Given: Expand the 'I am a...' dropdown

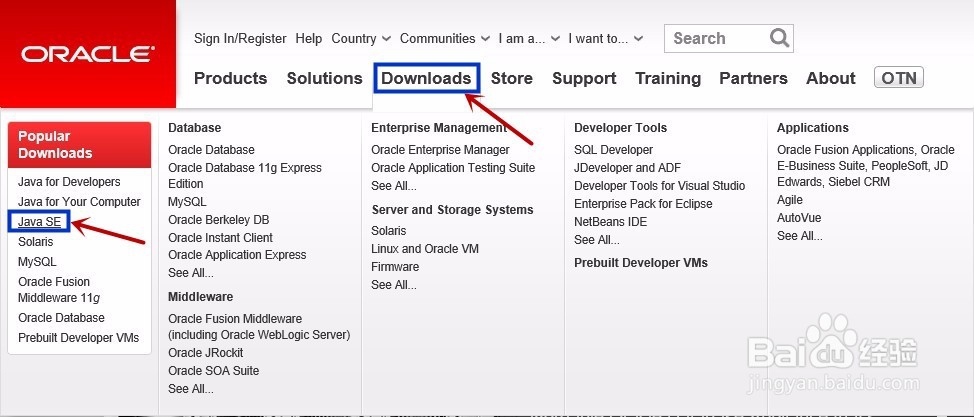Looking at the screenshot, I should [529, 39].
